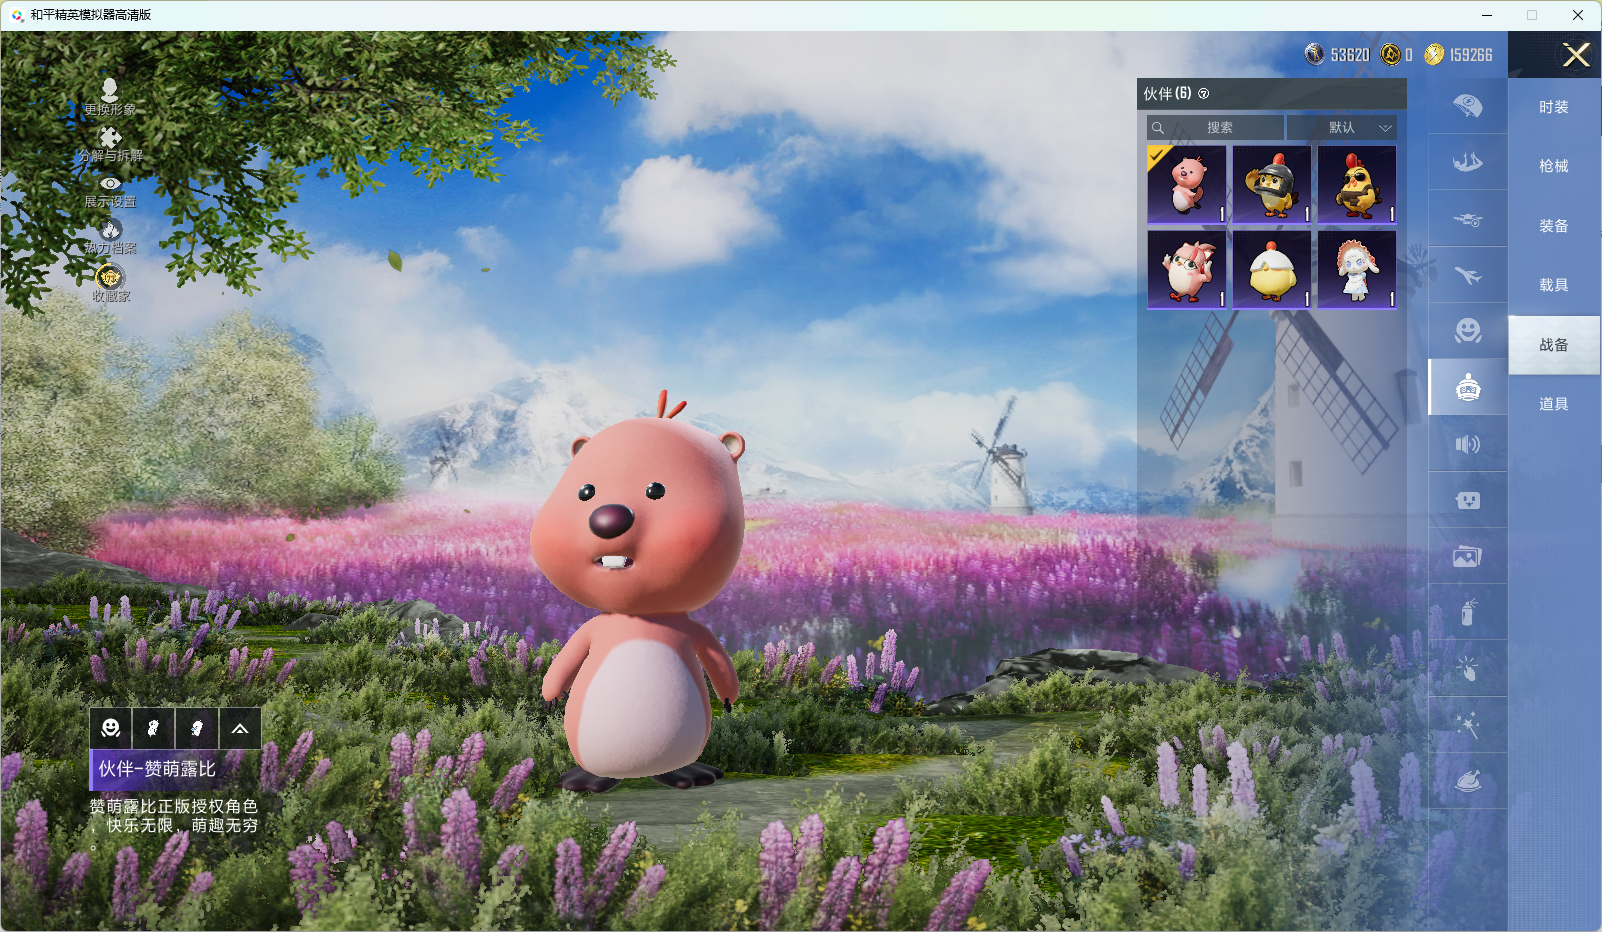Switch to the 道具 tab

(1554, 404)
